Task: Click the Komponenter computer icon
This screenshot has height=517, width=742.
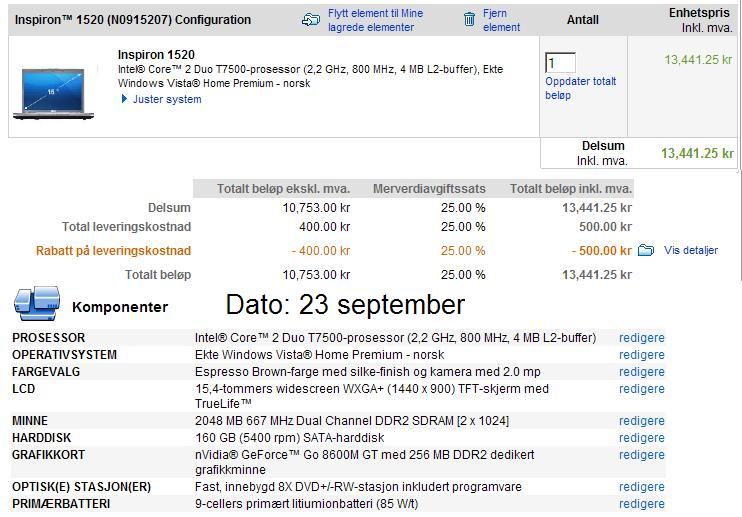Action: [x=37, y=304]
